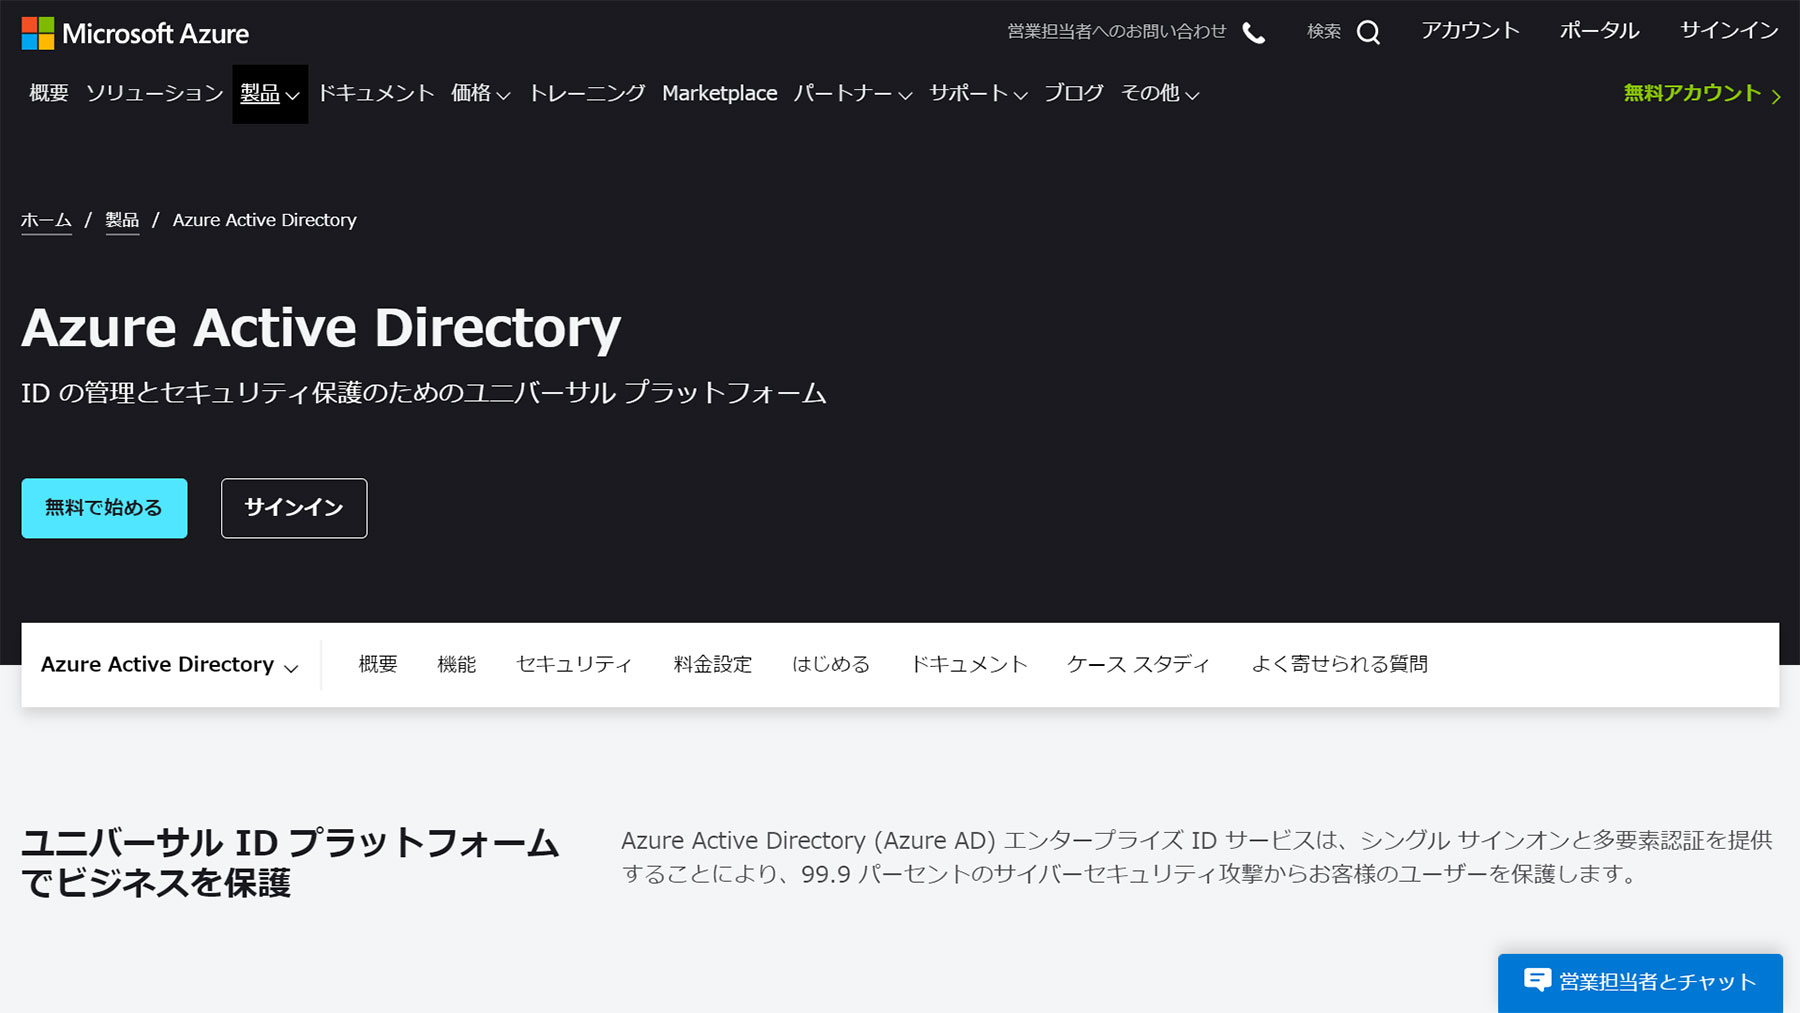Expand the パートナー dropdown menu
The width and height of the screenshot is (1800, 1013).
click(x=853, y=93)
